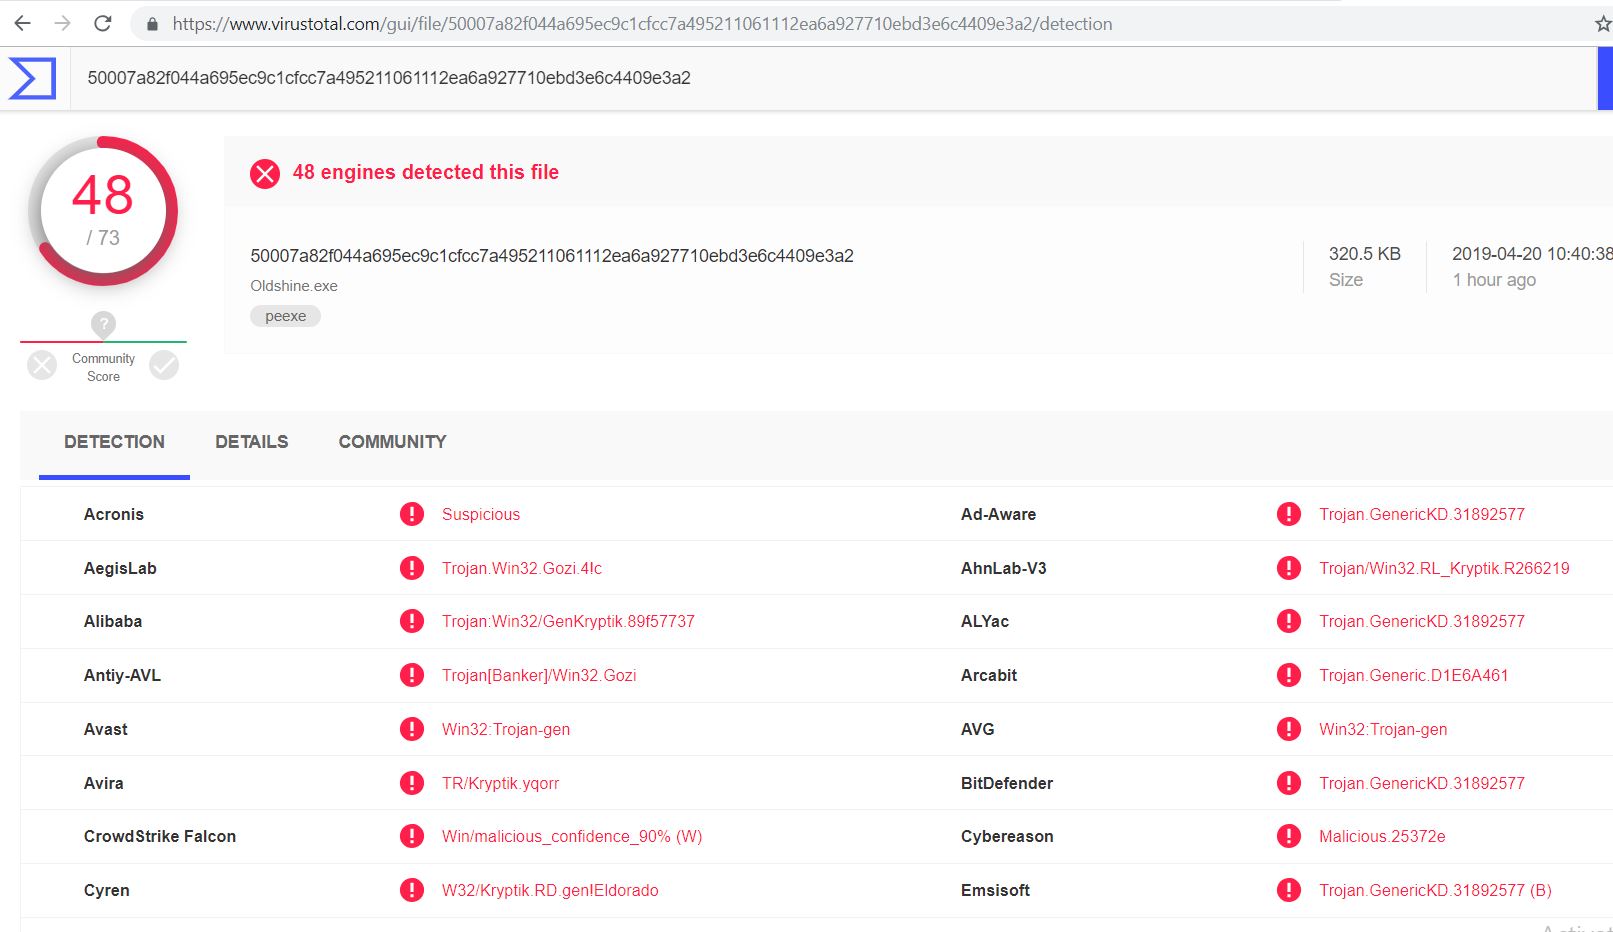This screenshot has height=932, width=1613.
Task: Click CrowdStrike Falcon row warning icon
Action: coord(412,836)
